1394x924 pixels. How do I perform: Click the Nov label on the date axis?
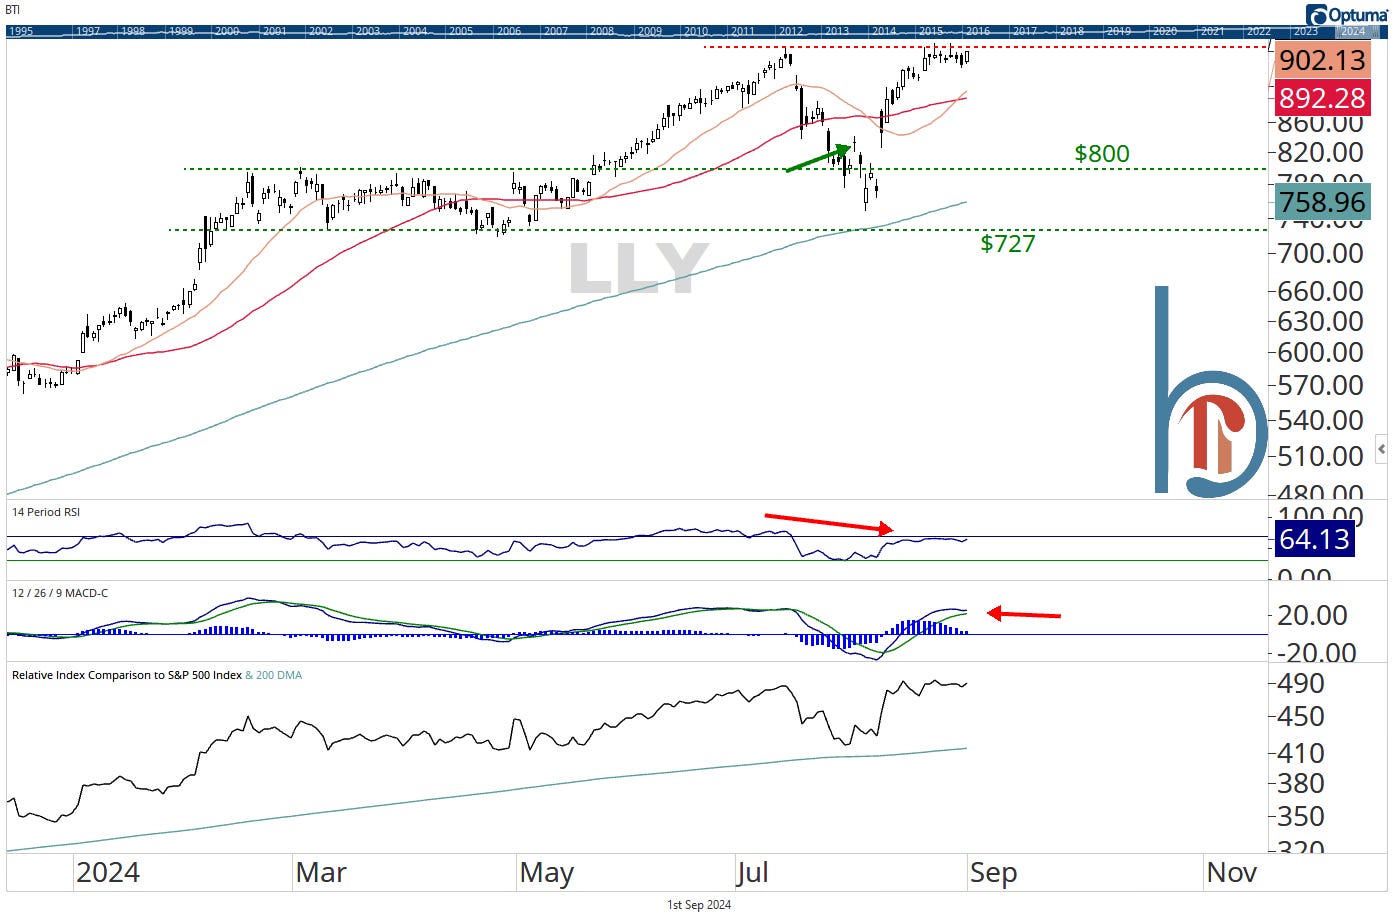(x=1232, y=873)
